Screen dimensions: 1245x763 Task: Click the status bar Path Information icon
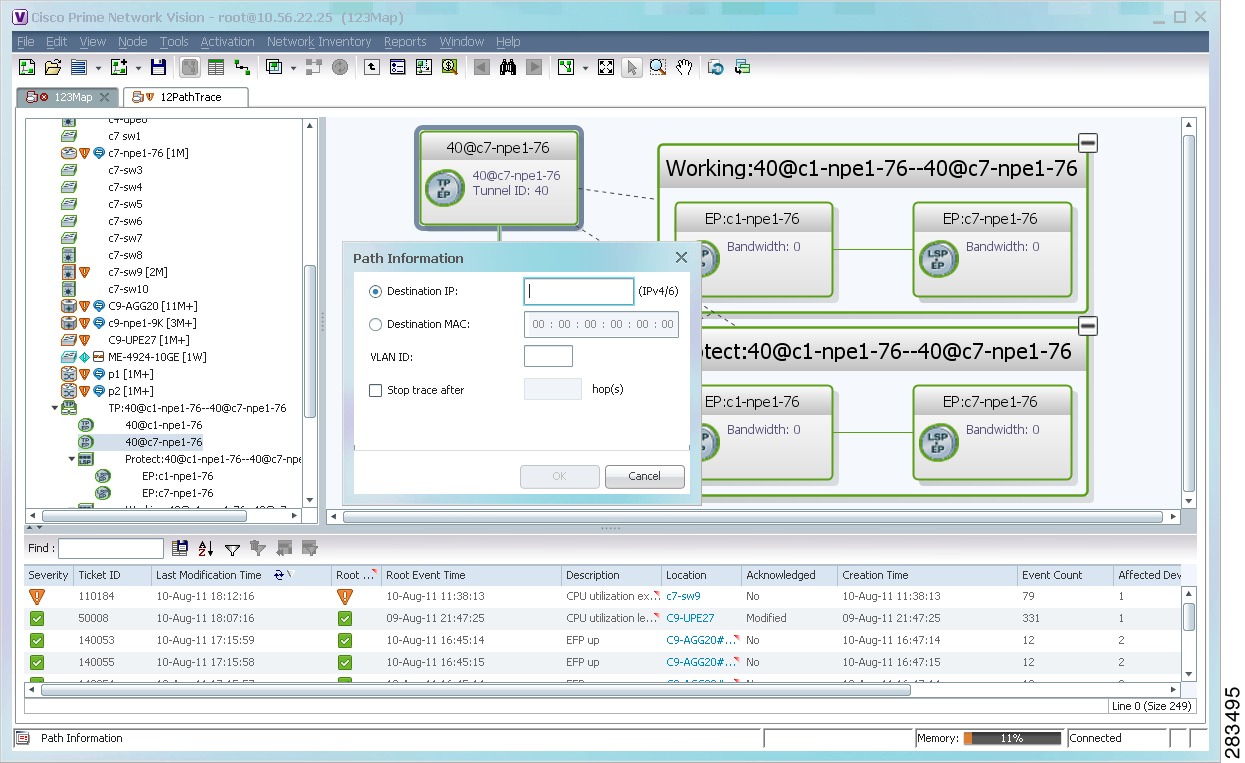coord(23,738)
